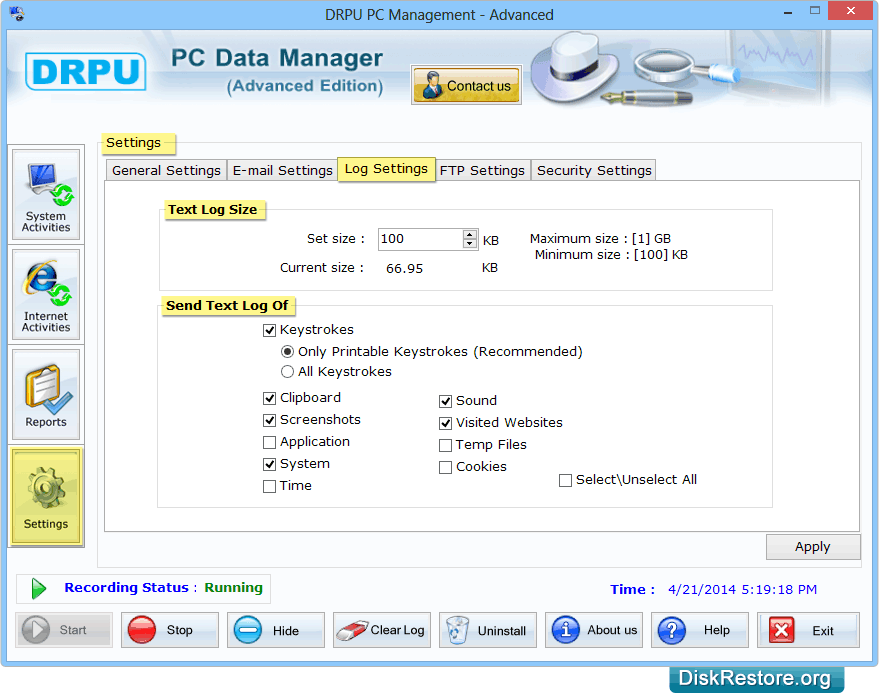Click the Set size input field
This screenshot has height=693, width=879.
(420, 239)
